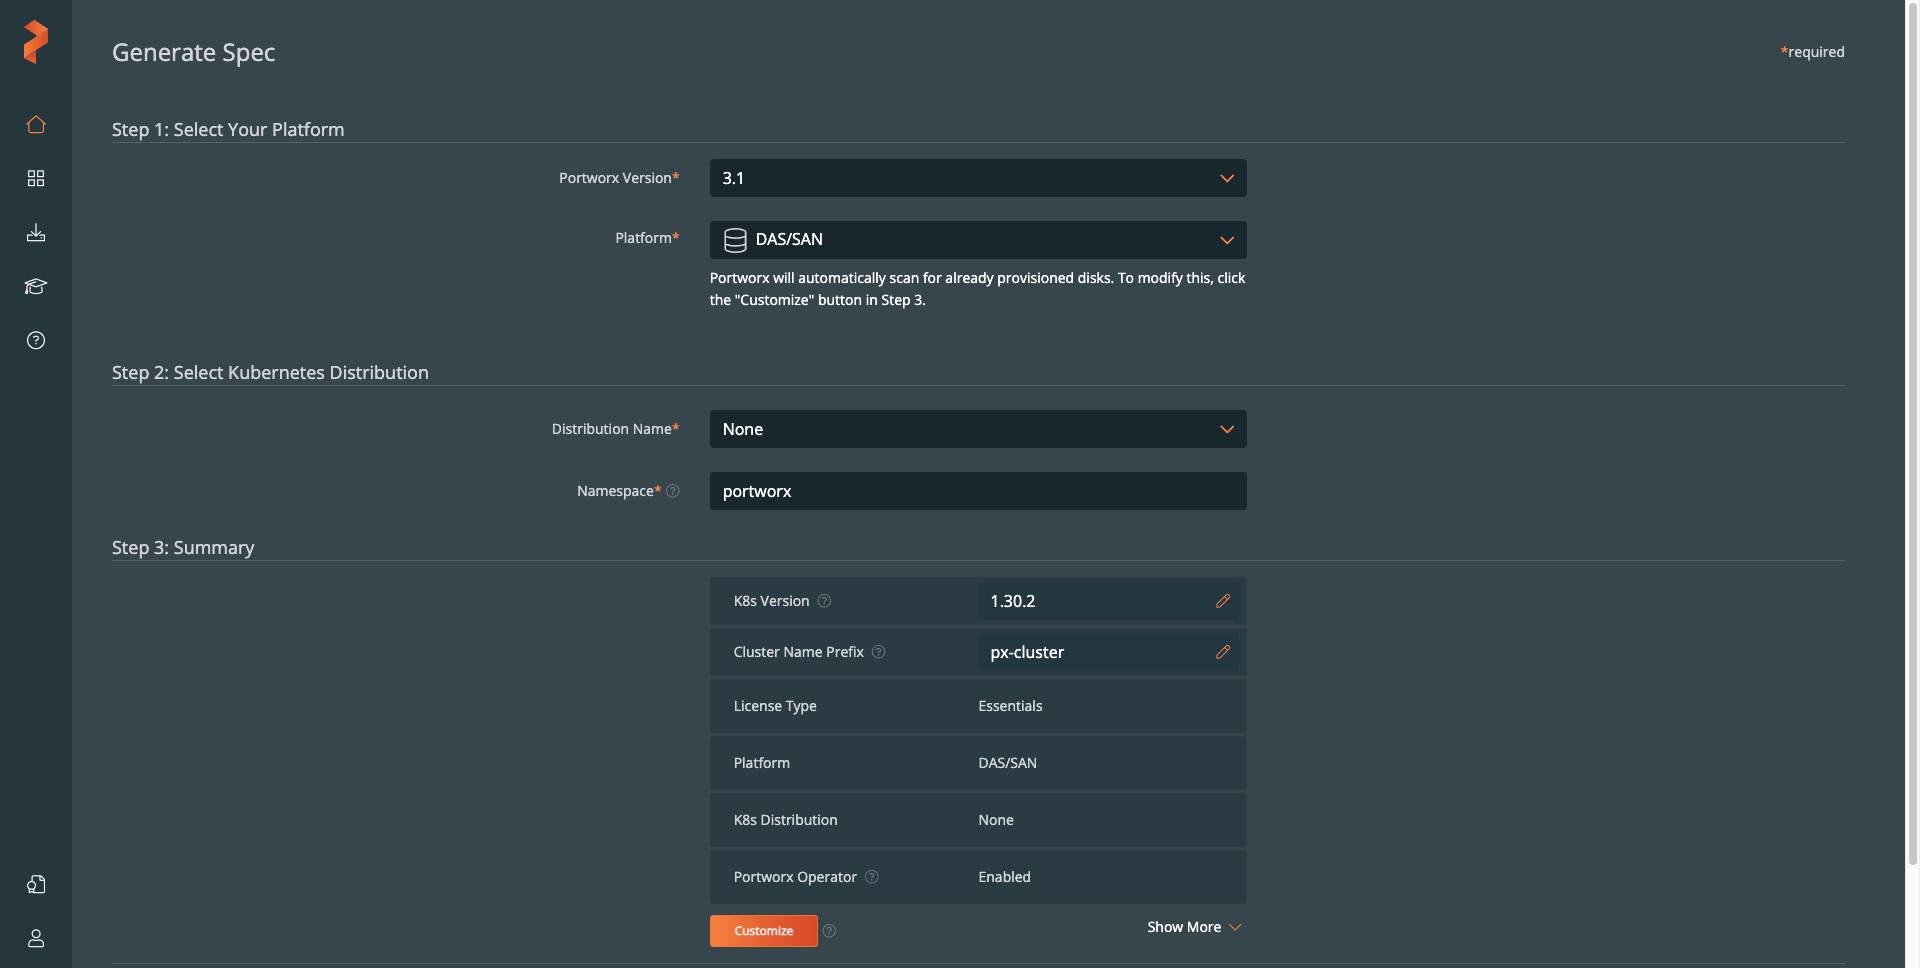The width and height of the screenshot is (1920, 968).
Task: Click inside the Namespace input field
Action: click(x=978, y=491)
